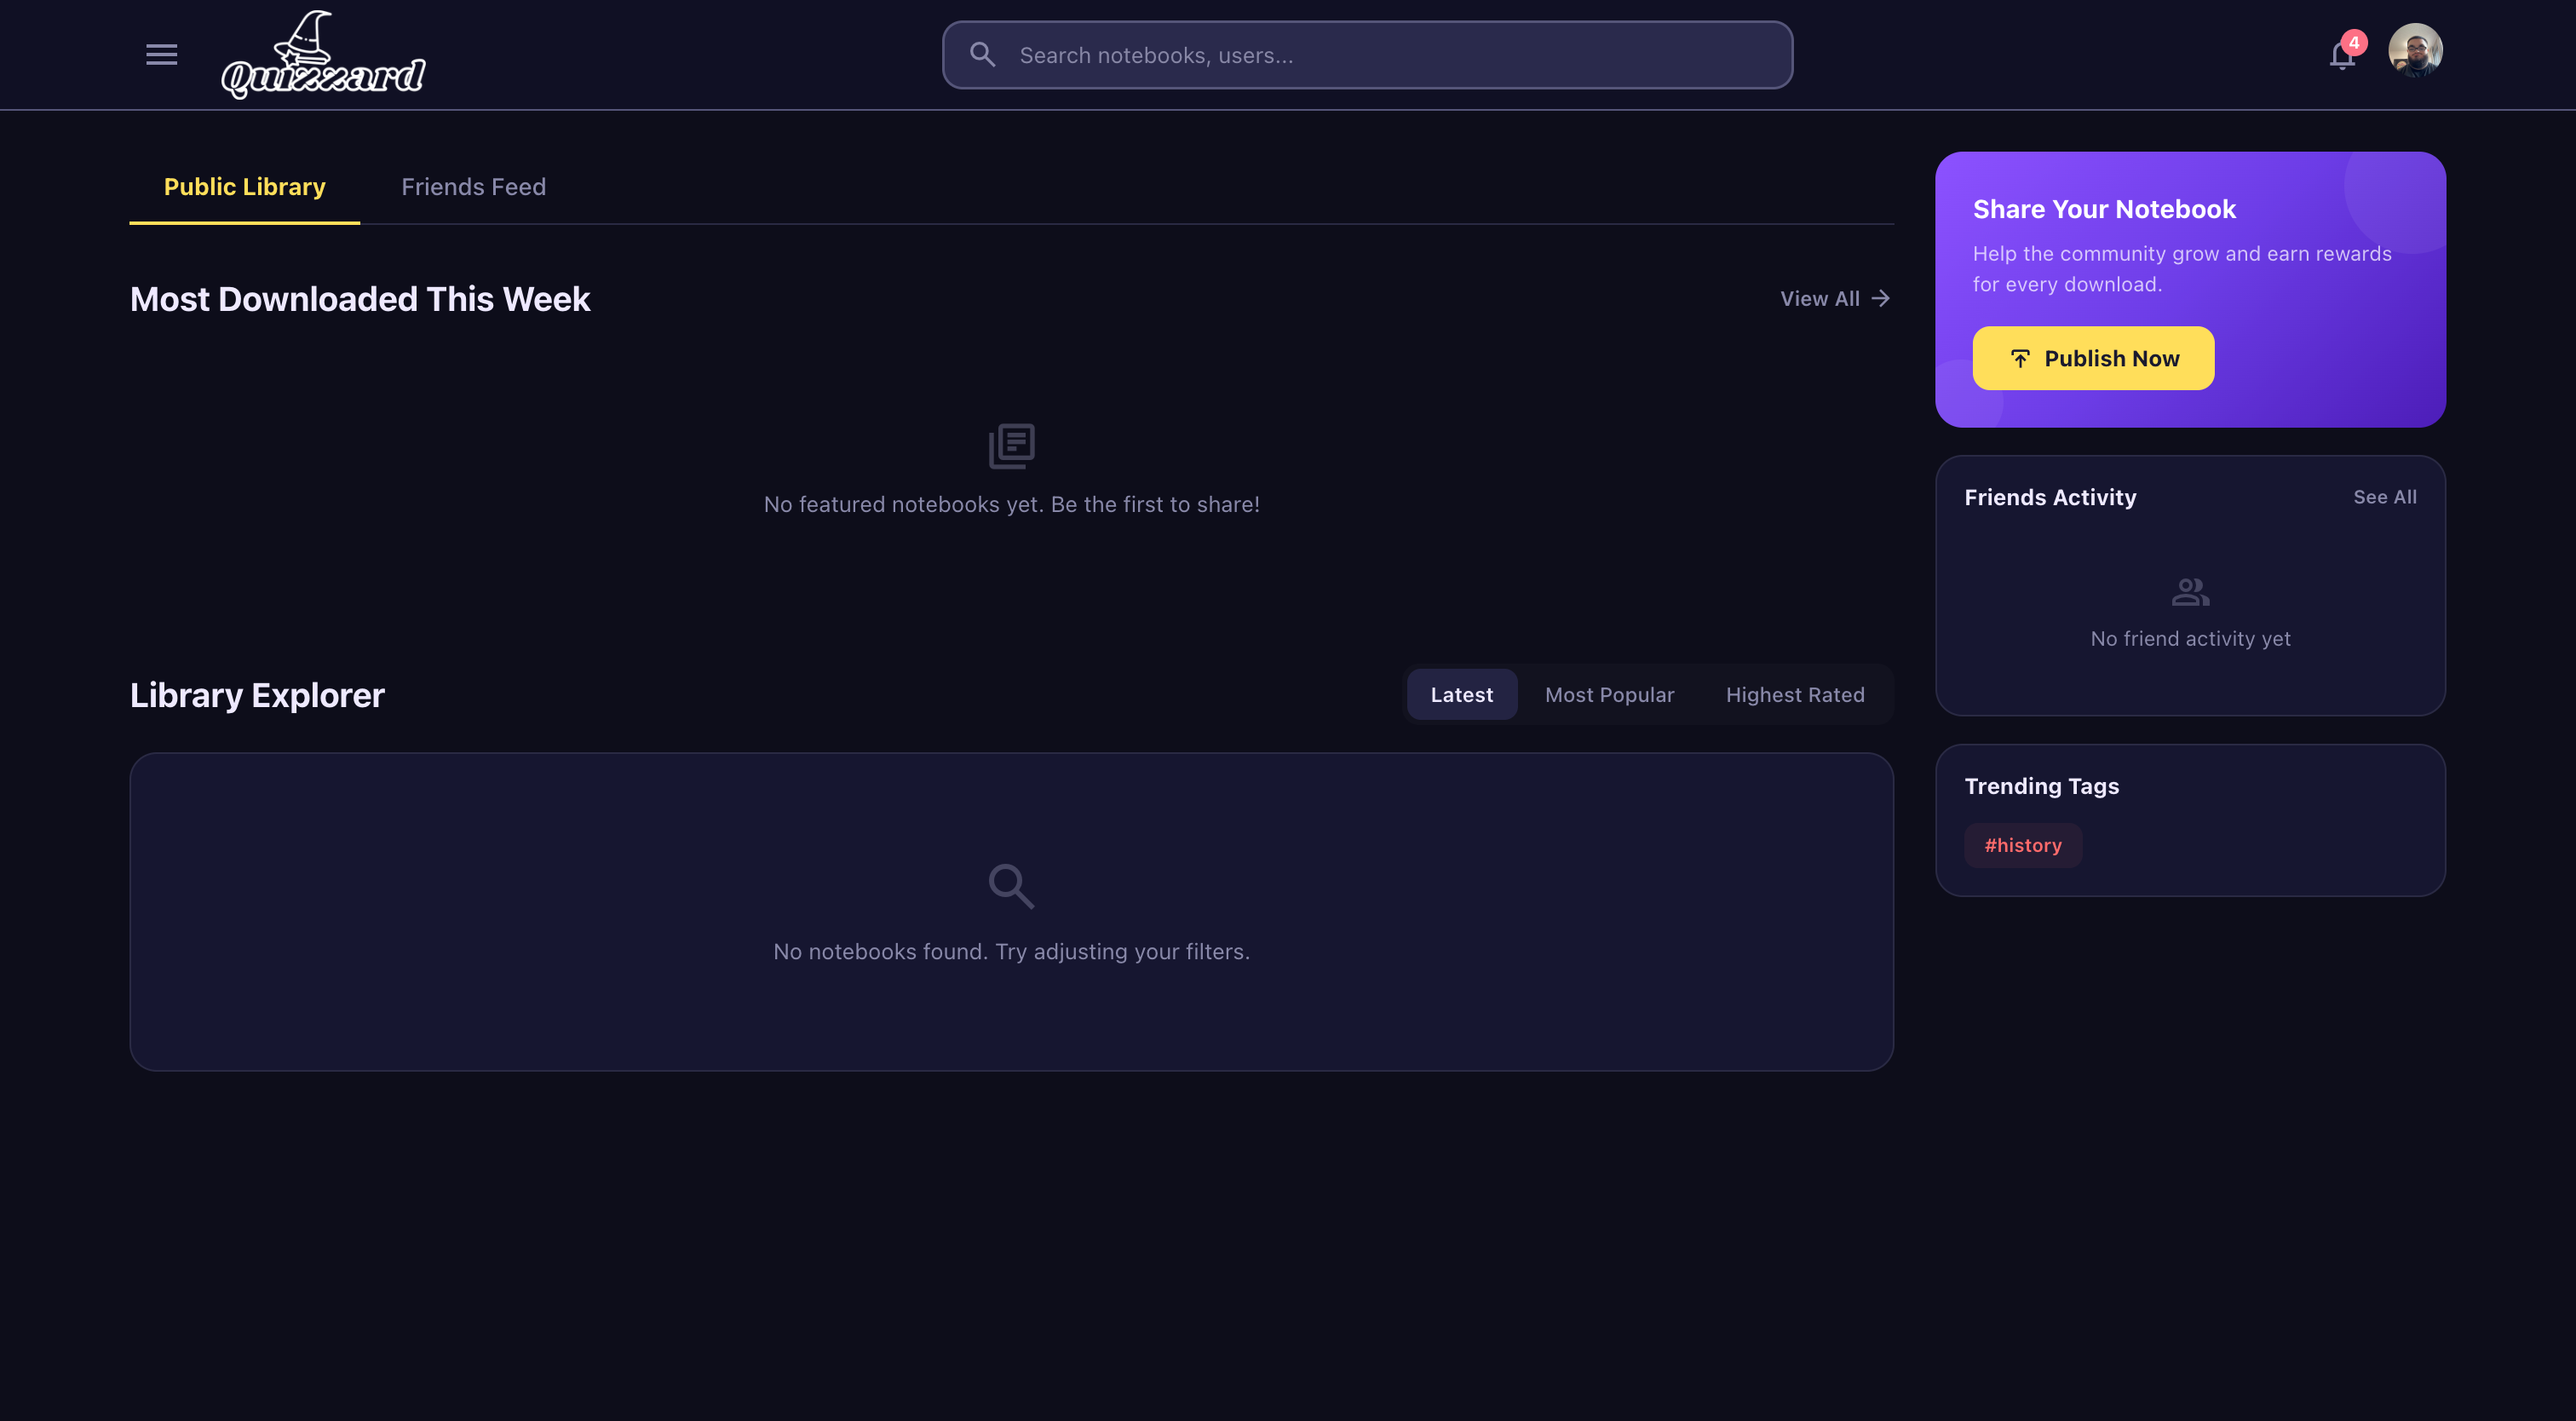Click the View All arrow icon

1880,298
